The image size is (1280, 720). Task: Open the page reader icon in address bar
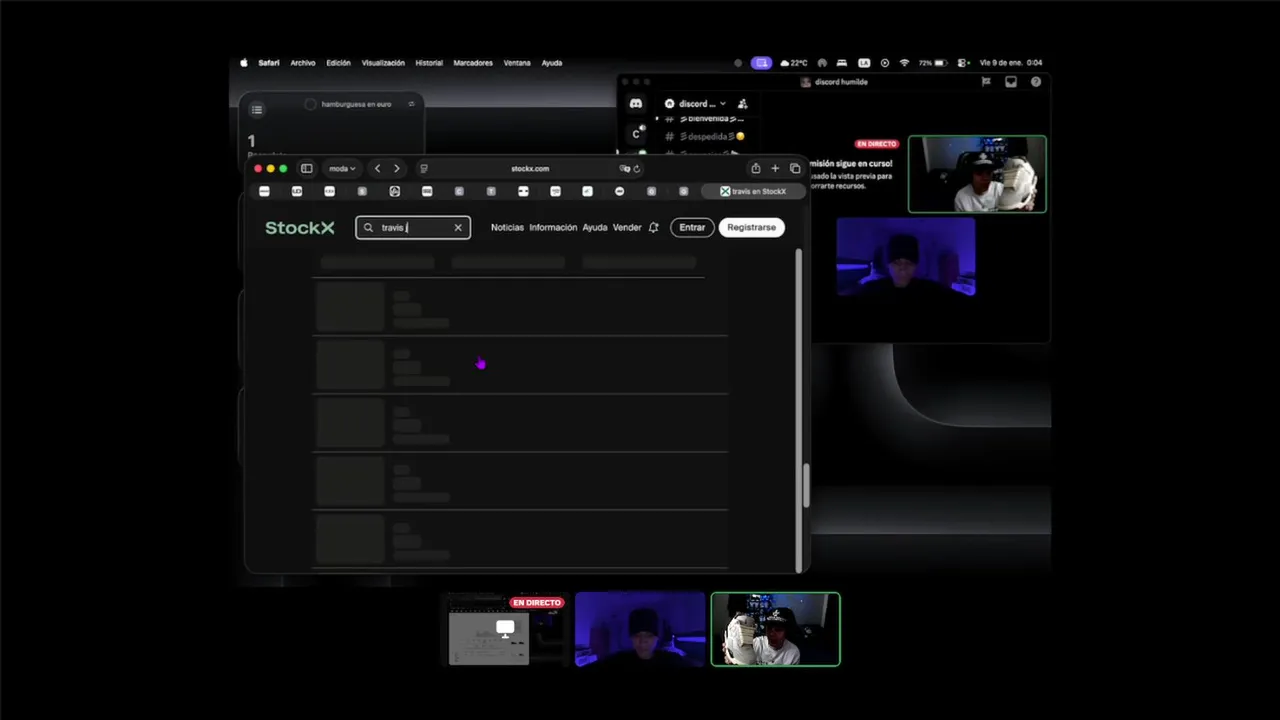[424, 169]
